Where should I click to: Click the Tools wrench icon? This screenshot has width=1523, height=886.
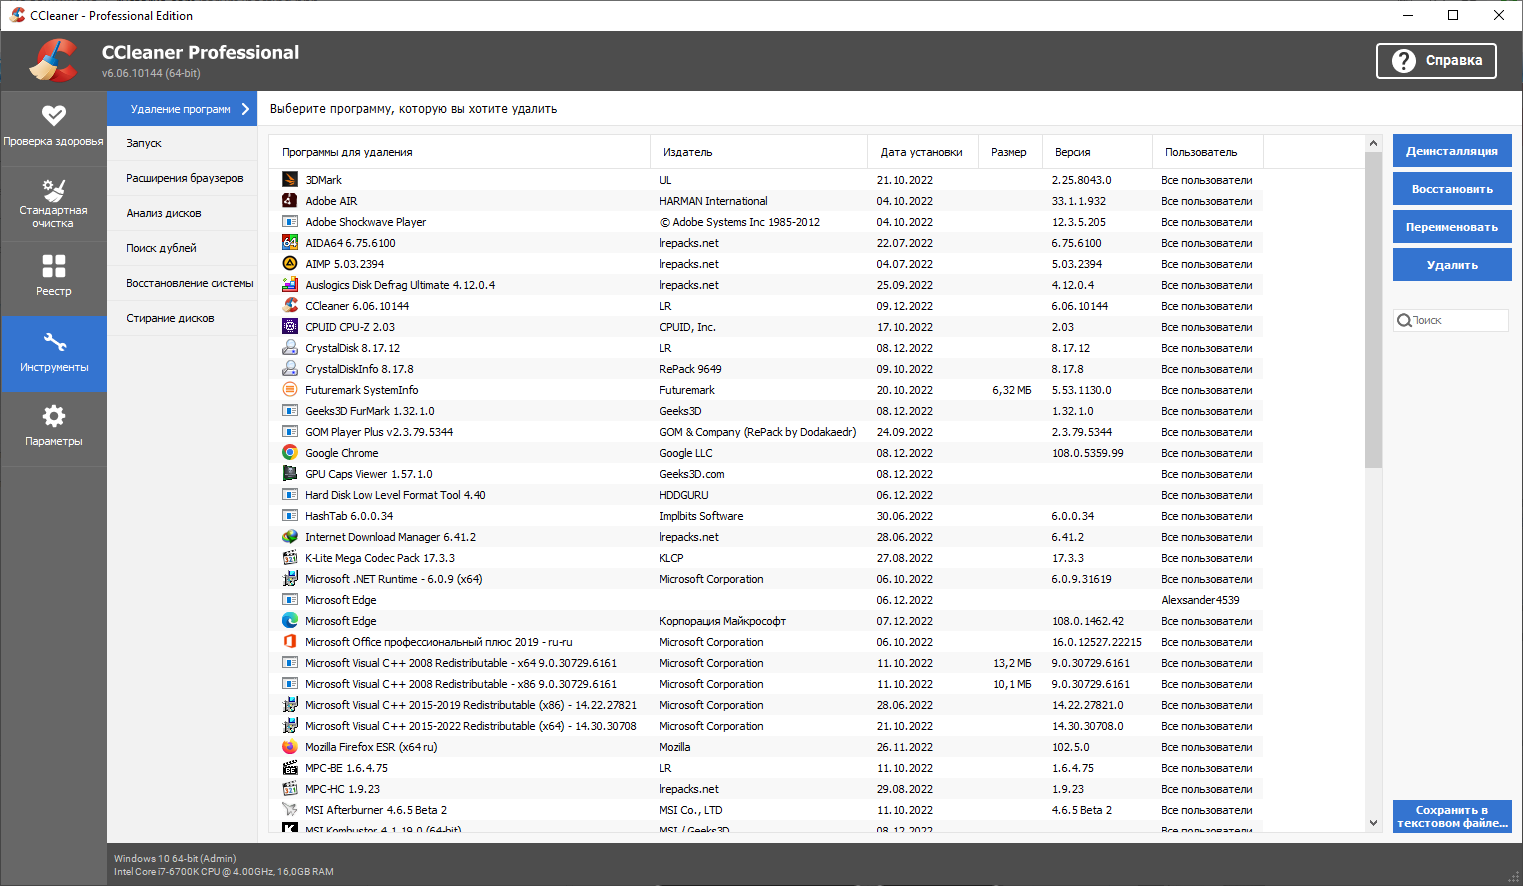pyautogui.click(x=54, y=342)
